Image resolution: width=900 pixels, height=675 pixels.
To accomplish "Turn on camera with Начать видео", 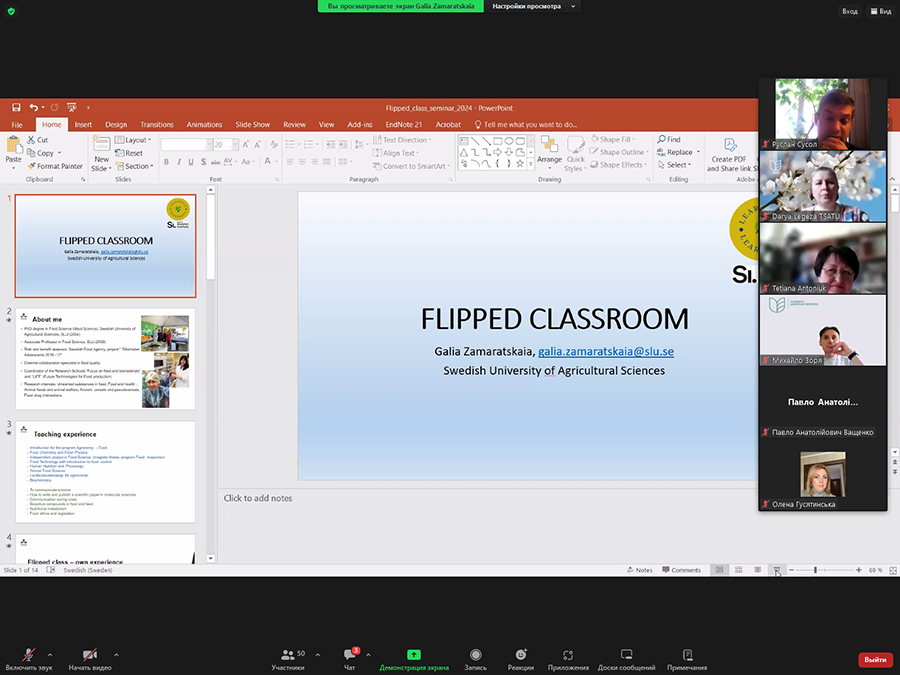I will (90, 659).
